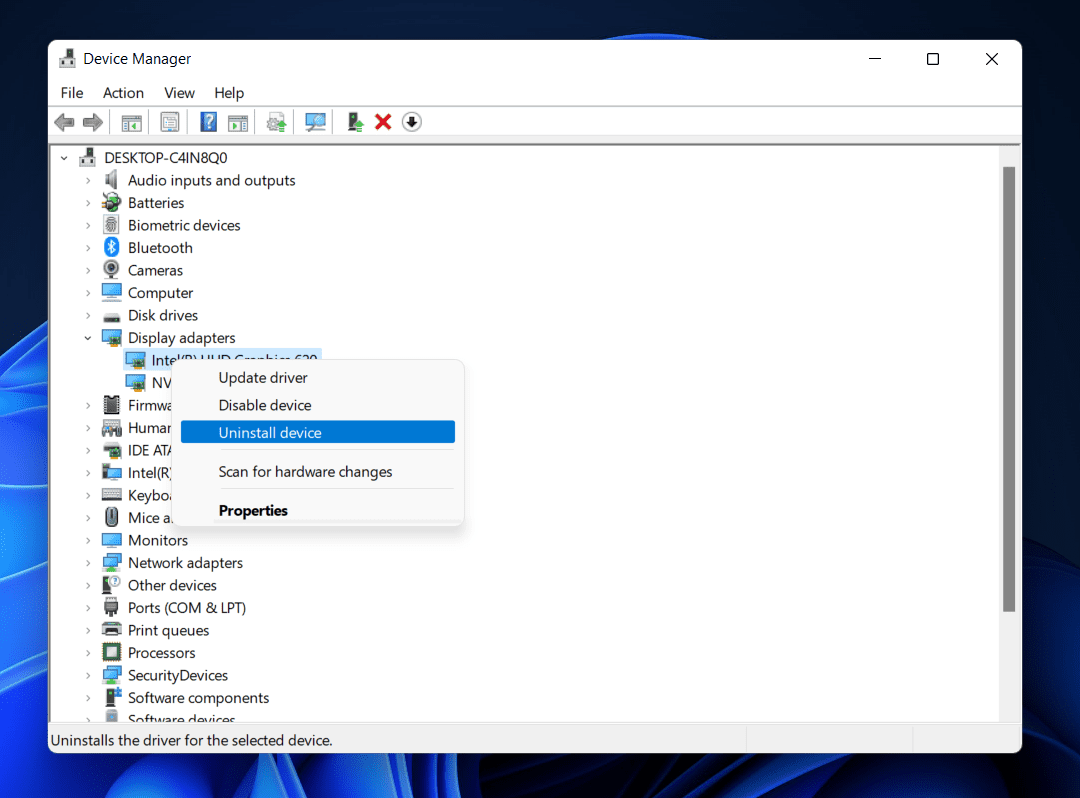Click the Show/Hide Action Pane toolbar icon
Viewport: 1080px width, 798px height.
pos(238,122)
